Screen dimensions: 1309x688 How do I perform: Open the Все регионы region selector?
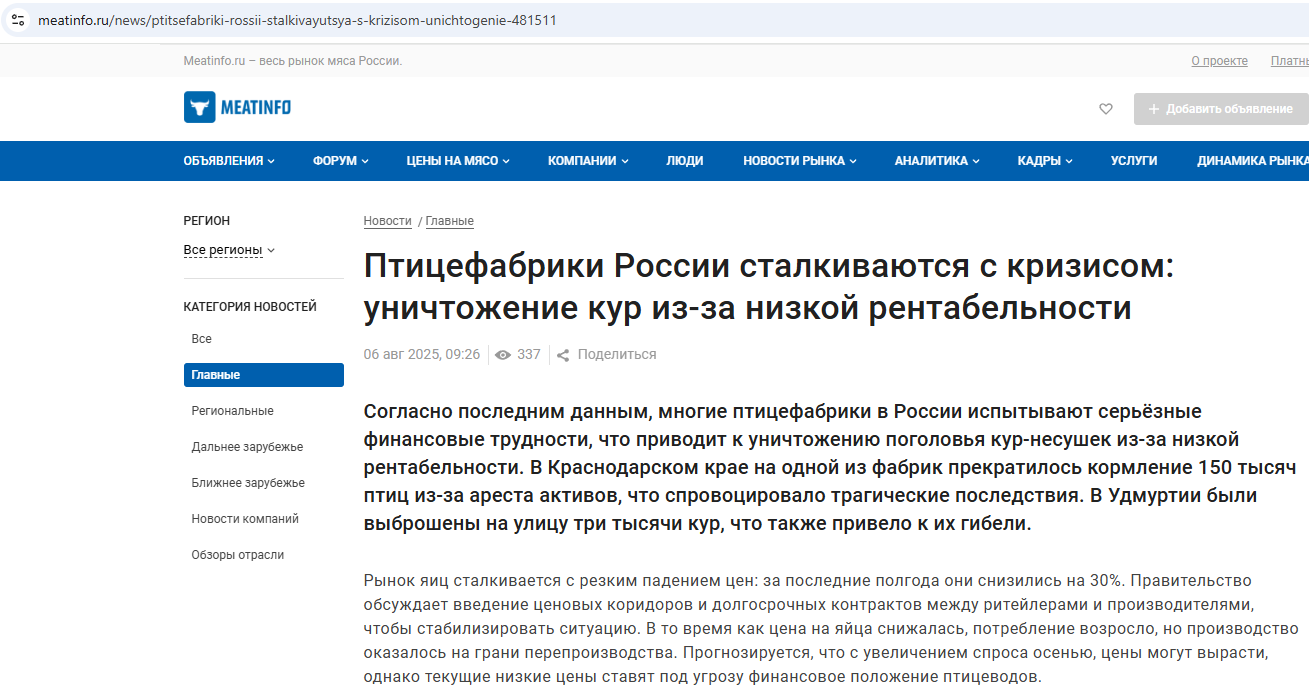click(x=229, y=250)
